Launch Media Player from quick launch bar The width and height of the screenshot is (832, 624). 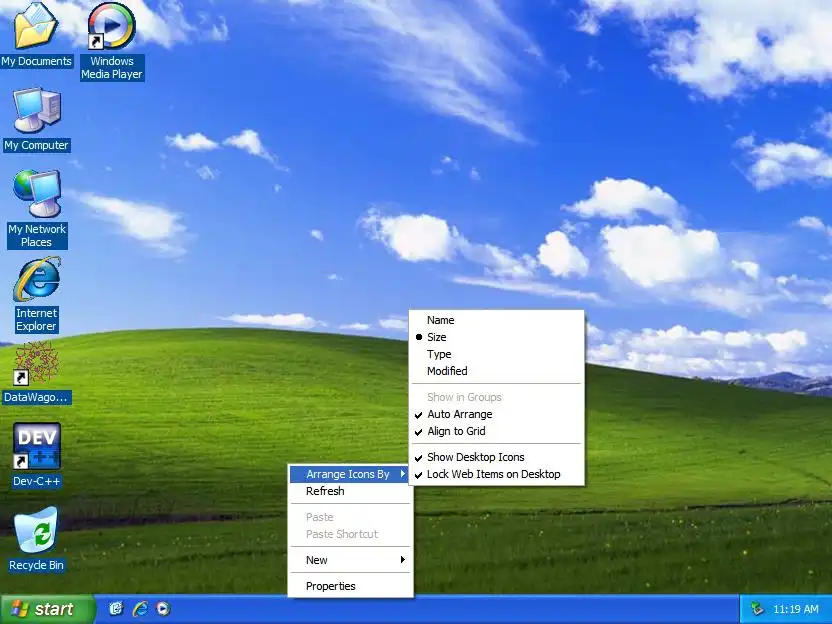(163, 609)
